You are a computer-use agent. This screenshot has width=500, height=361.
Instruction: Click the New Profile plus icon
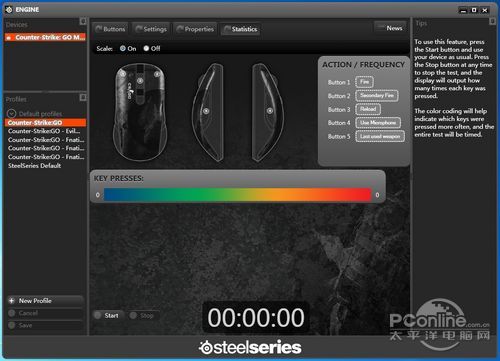(x=12, y=301)
